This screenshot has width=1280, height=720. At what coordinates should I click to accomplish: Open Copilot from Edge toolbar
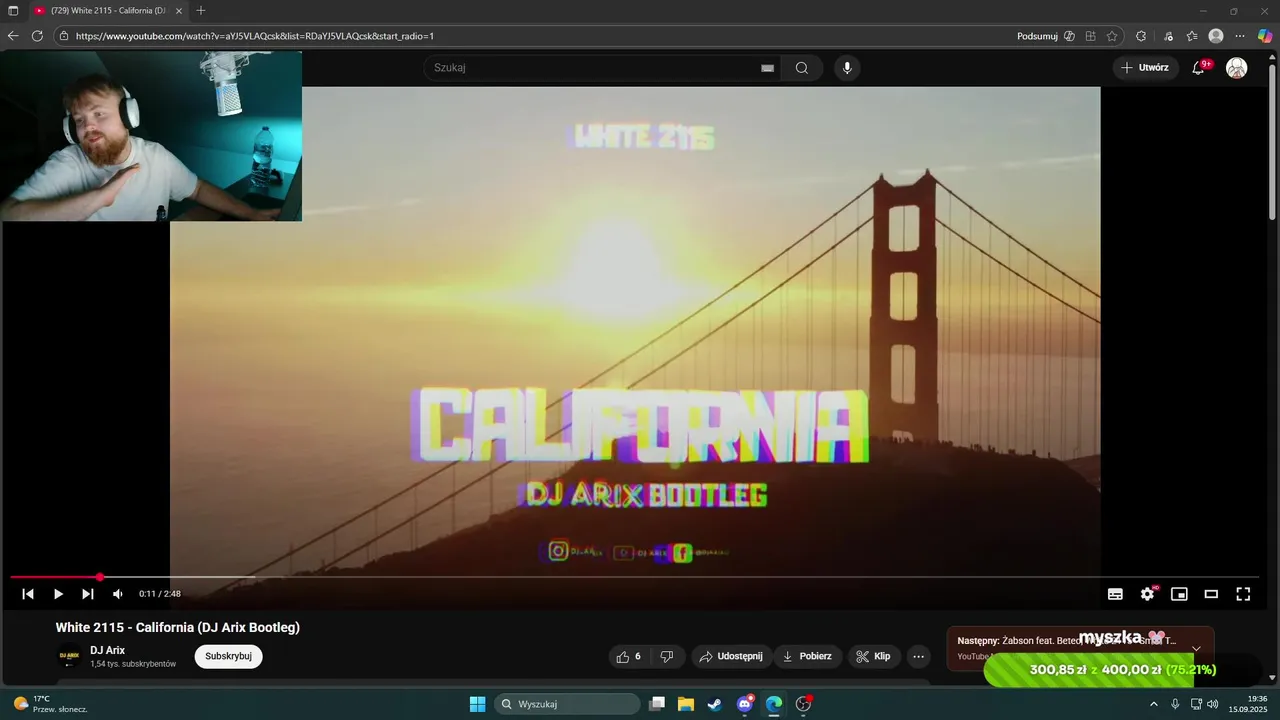(x=1265, y=36)
